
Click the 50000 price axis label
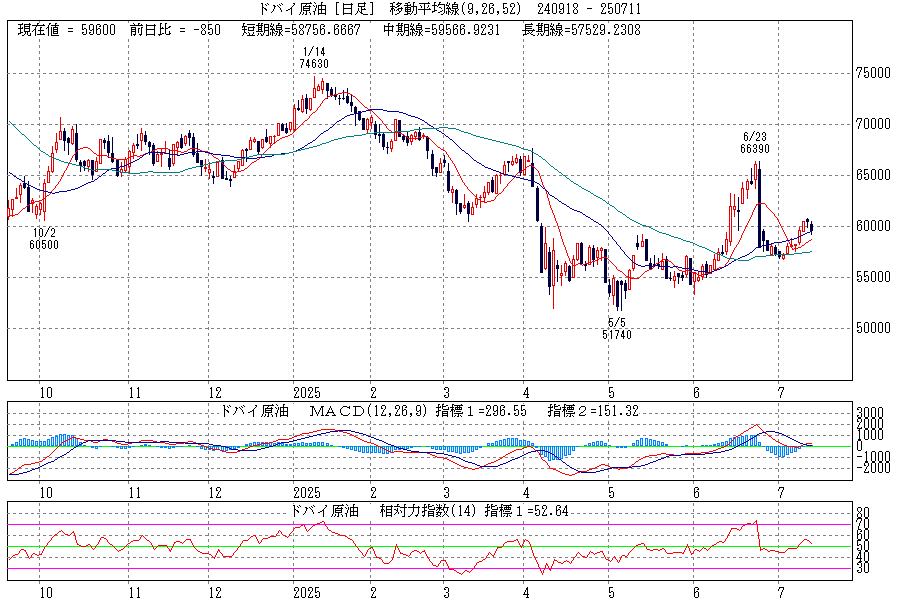click(x=873, y=328)
